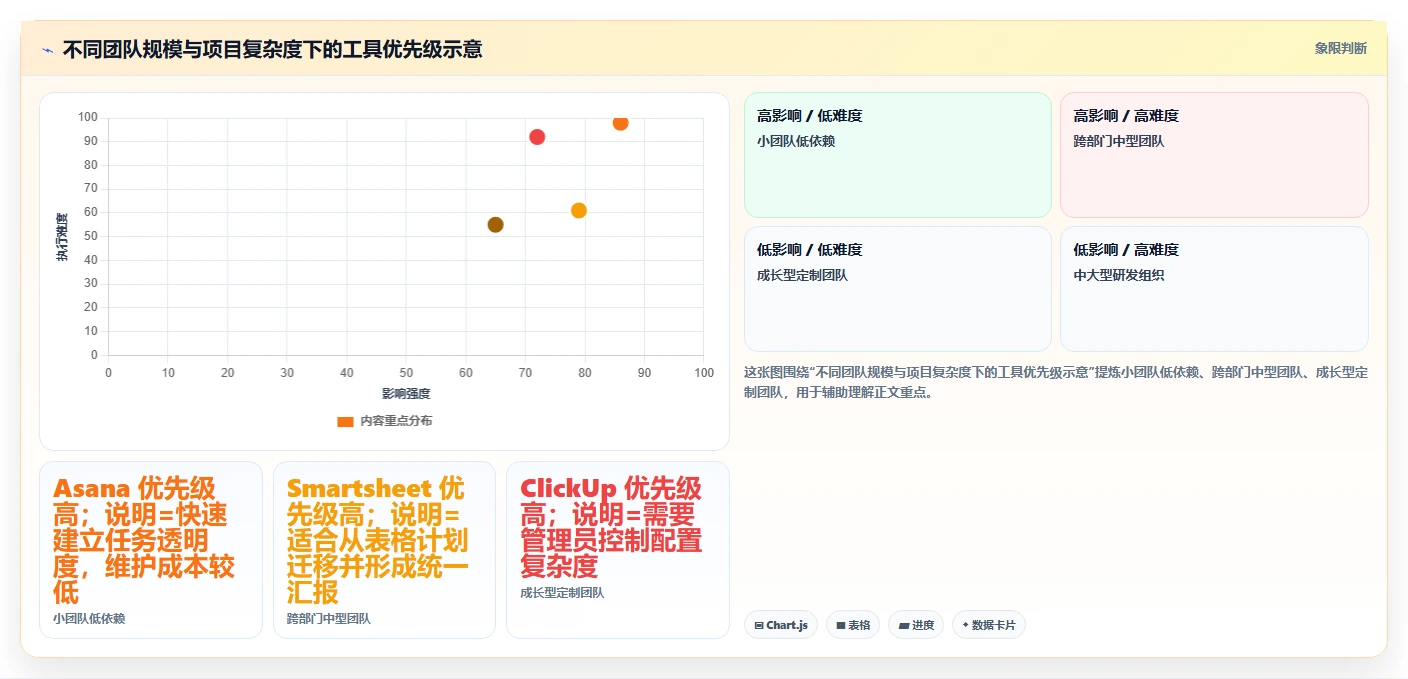This screenshot has height=679, width=1408.
Task: Select the Smartsheet 优先级高 card
Action: click(x=384, y=550)
